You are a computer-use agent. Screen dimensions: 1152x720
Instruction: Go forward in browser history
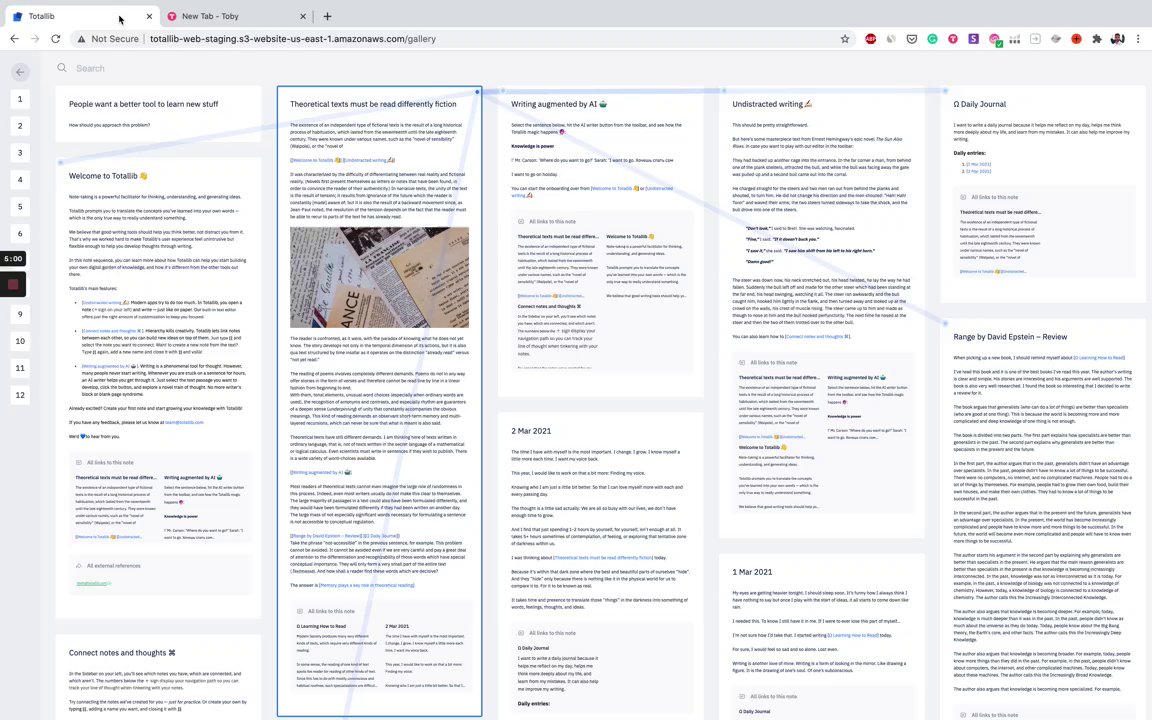pos(35,39)
